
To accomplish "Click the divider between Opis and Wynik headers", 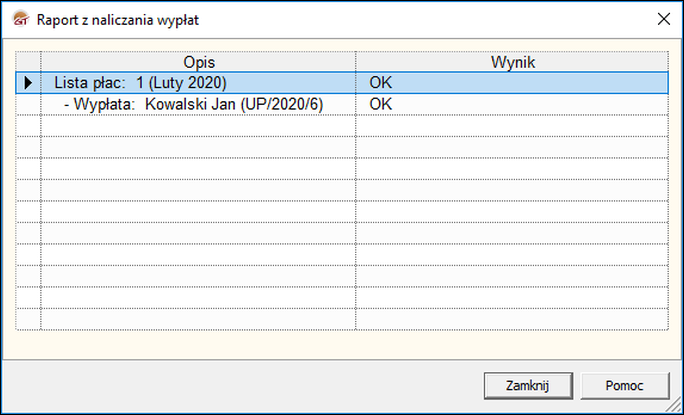I will tap(355, 62).
